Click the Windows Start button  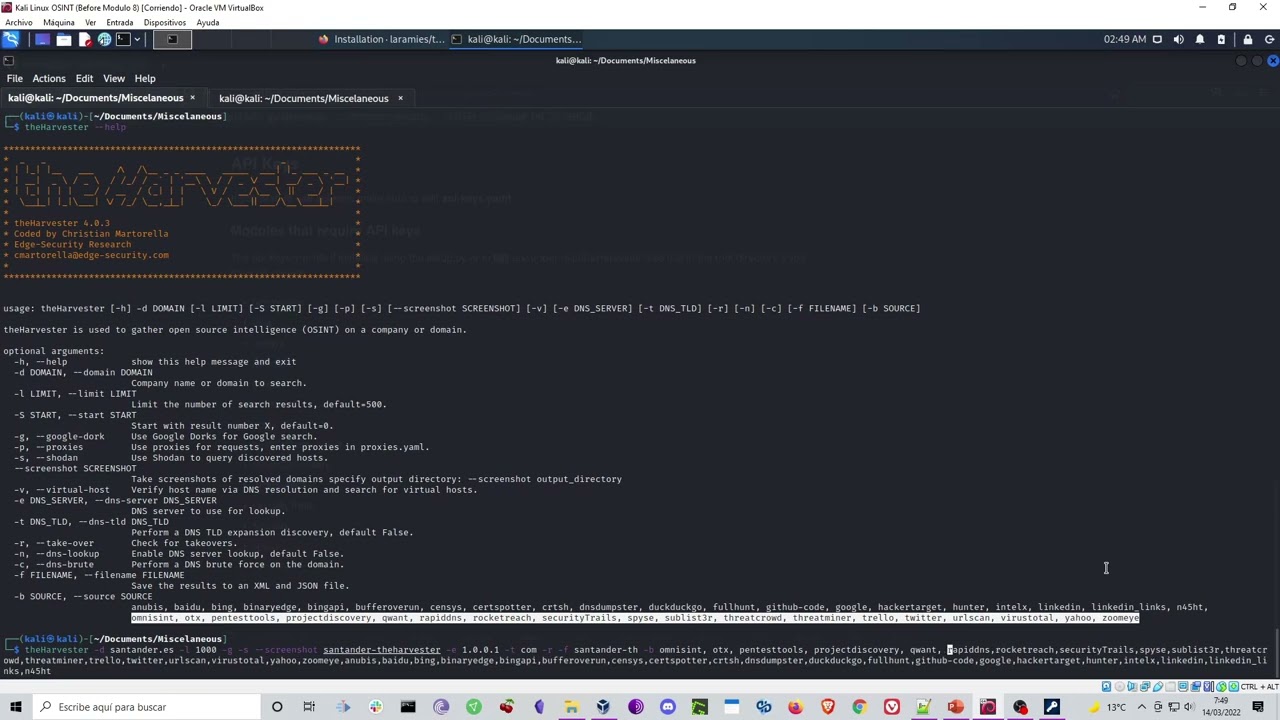click(x=16, y=707)
